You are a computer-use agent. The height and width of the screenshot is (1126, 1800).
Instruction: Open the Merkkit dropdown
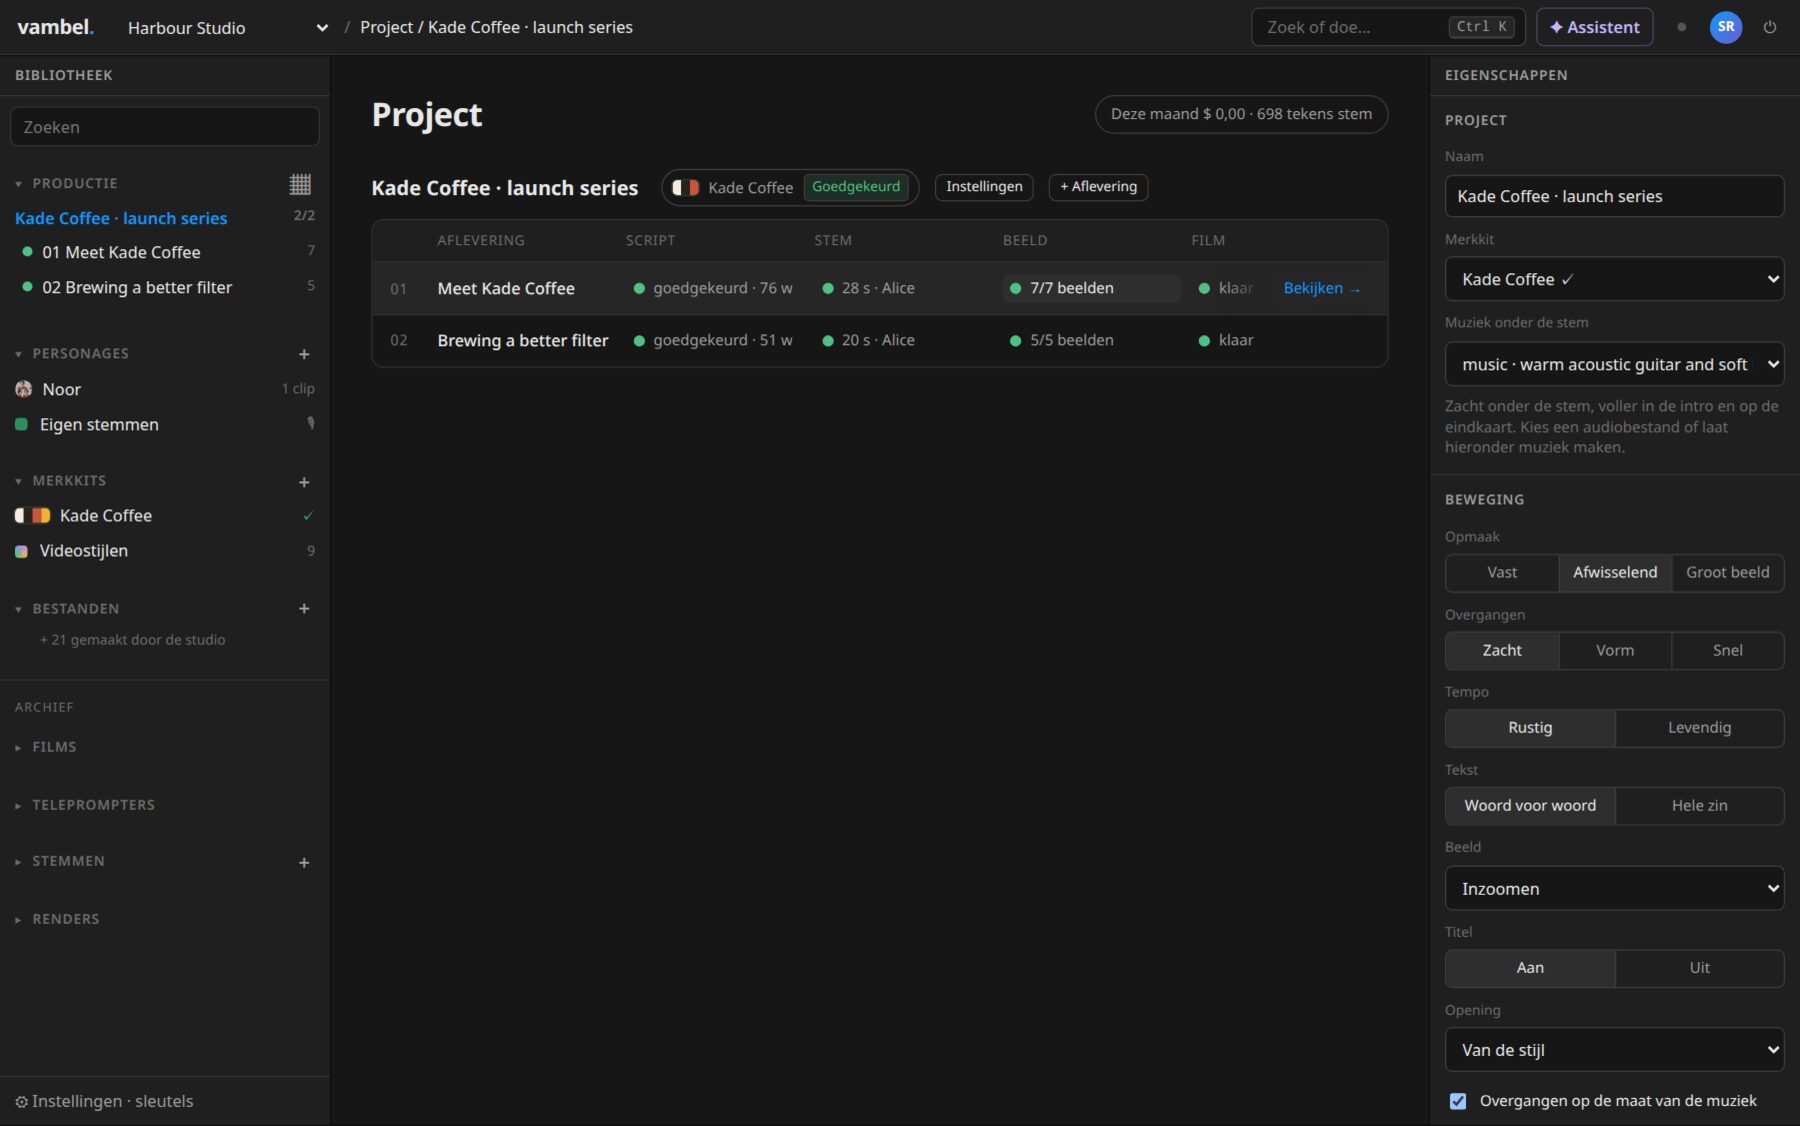(1614, 279)
